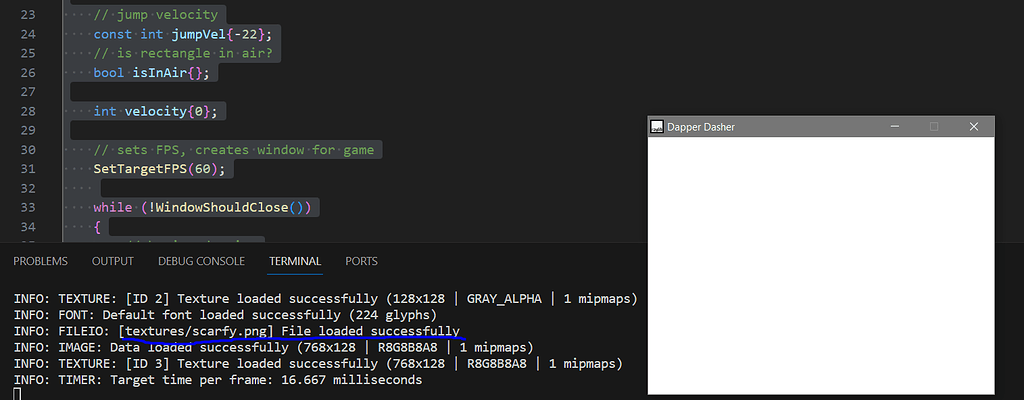Switch to the PROBLEMS panel tab
This screenshot has width=1024, height=400.
pyautogui.click(x=40, y=261)
